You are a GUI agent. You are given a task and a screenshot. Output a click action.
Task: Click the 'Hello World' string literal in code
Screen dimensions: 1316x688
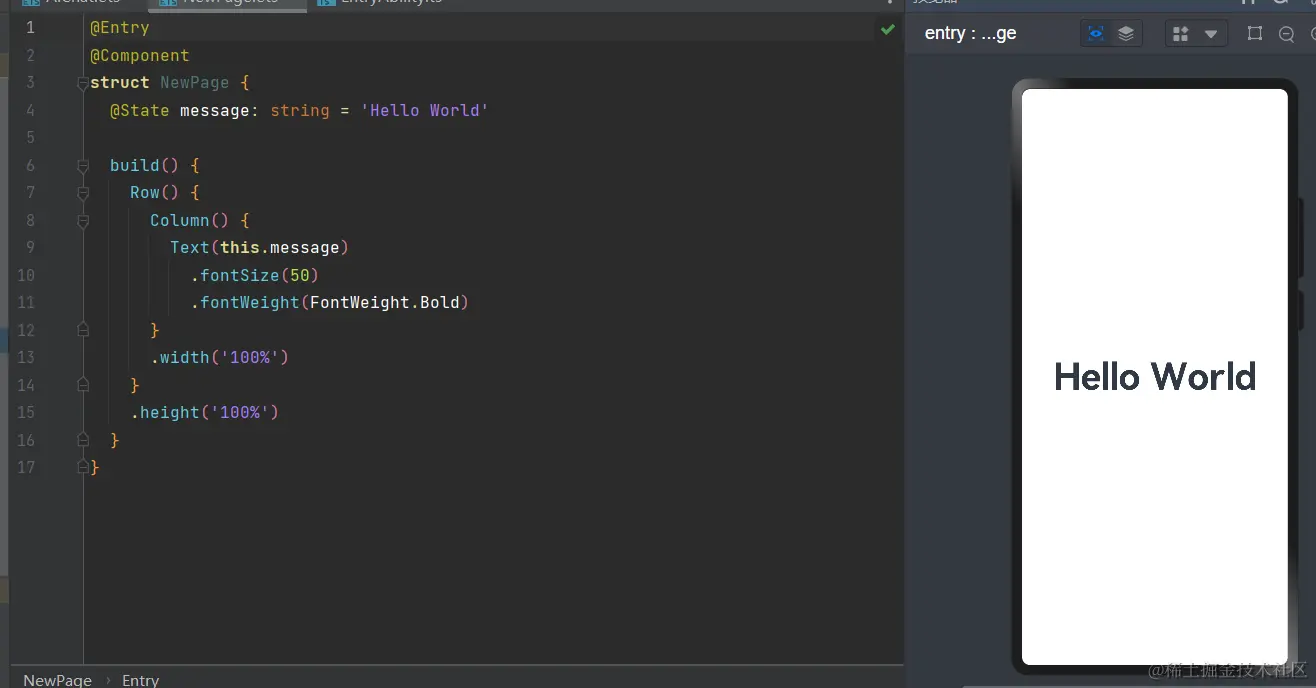click(424, 111)
